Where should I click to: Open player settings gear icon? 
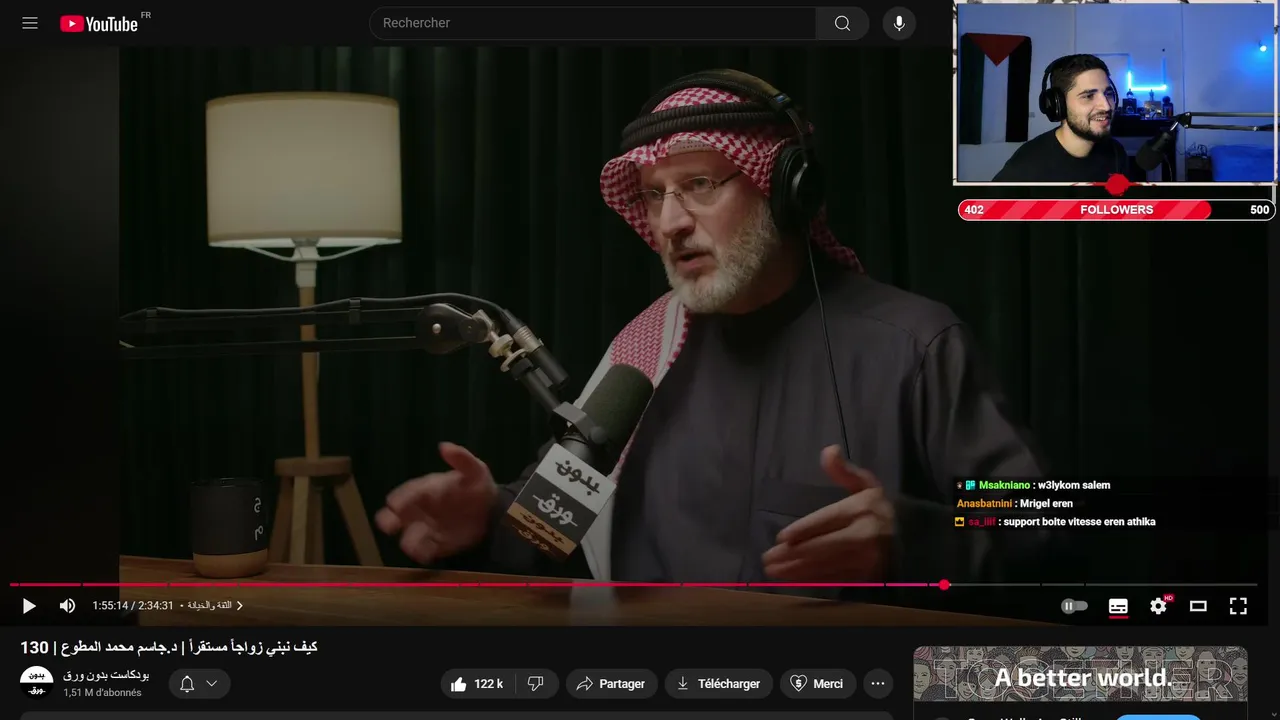1159,606
